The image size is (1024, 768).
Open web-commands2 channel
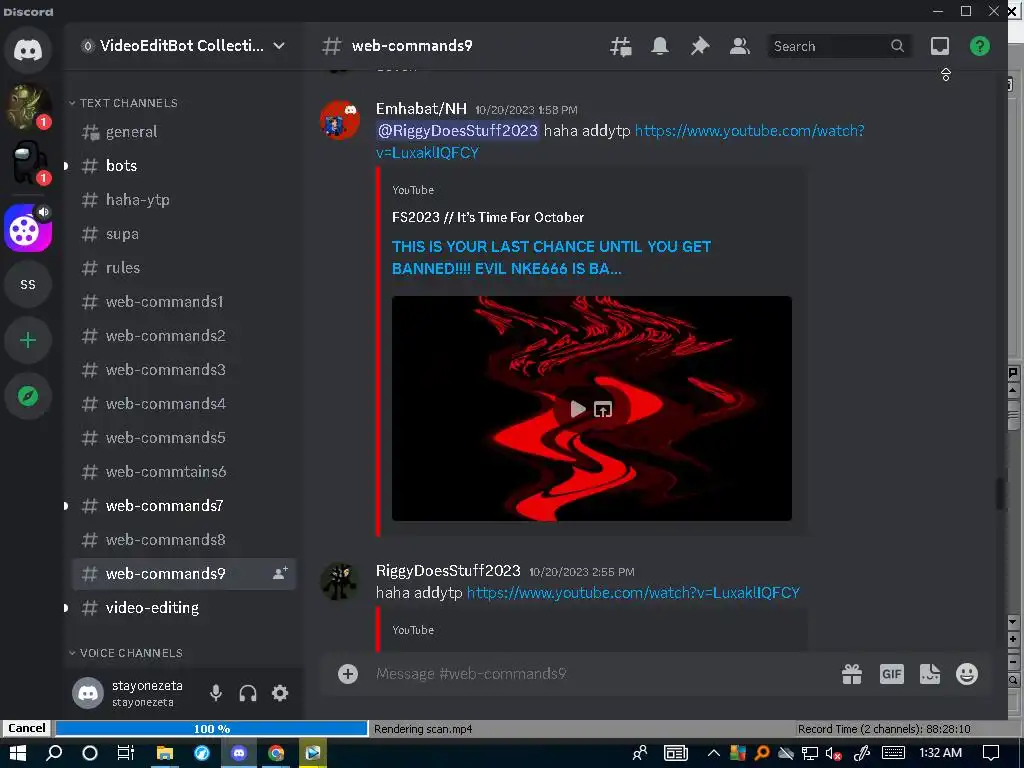(x=184, y=336)
